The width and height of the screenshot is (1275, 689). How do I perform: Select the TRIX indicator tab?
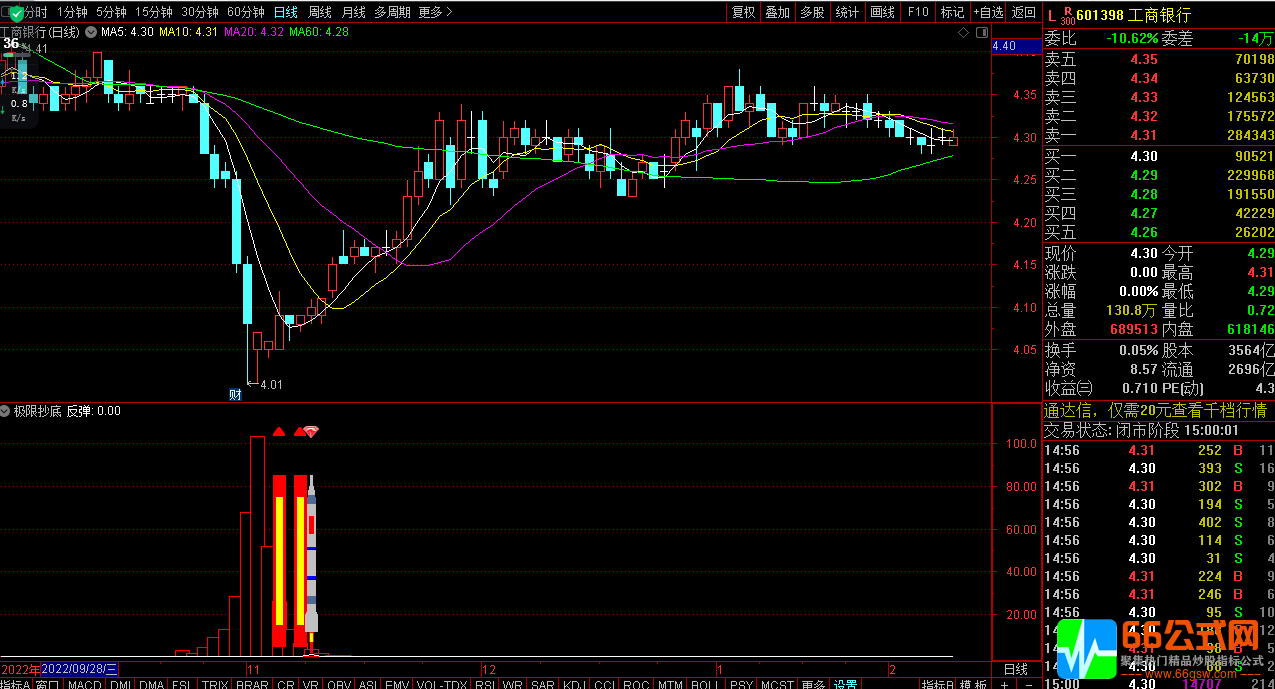point(215,684)
